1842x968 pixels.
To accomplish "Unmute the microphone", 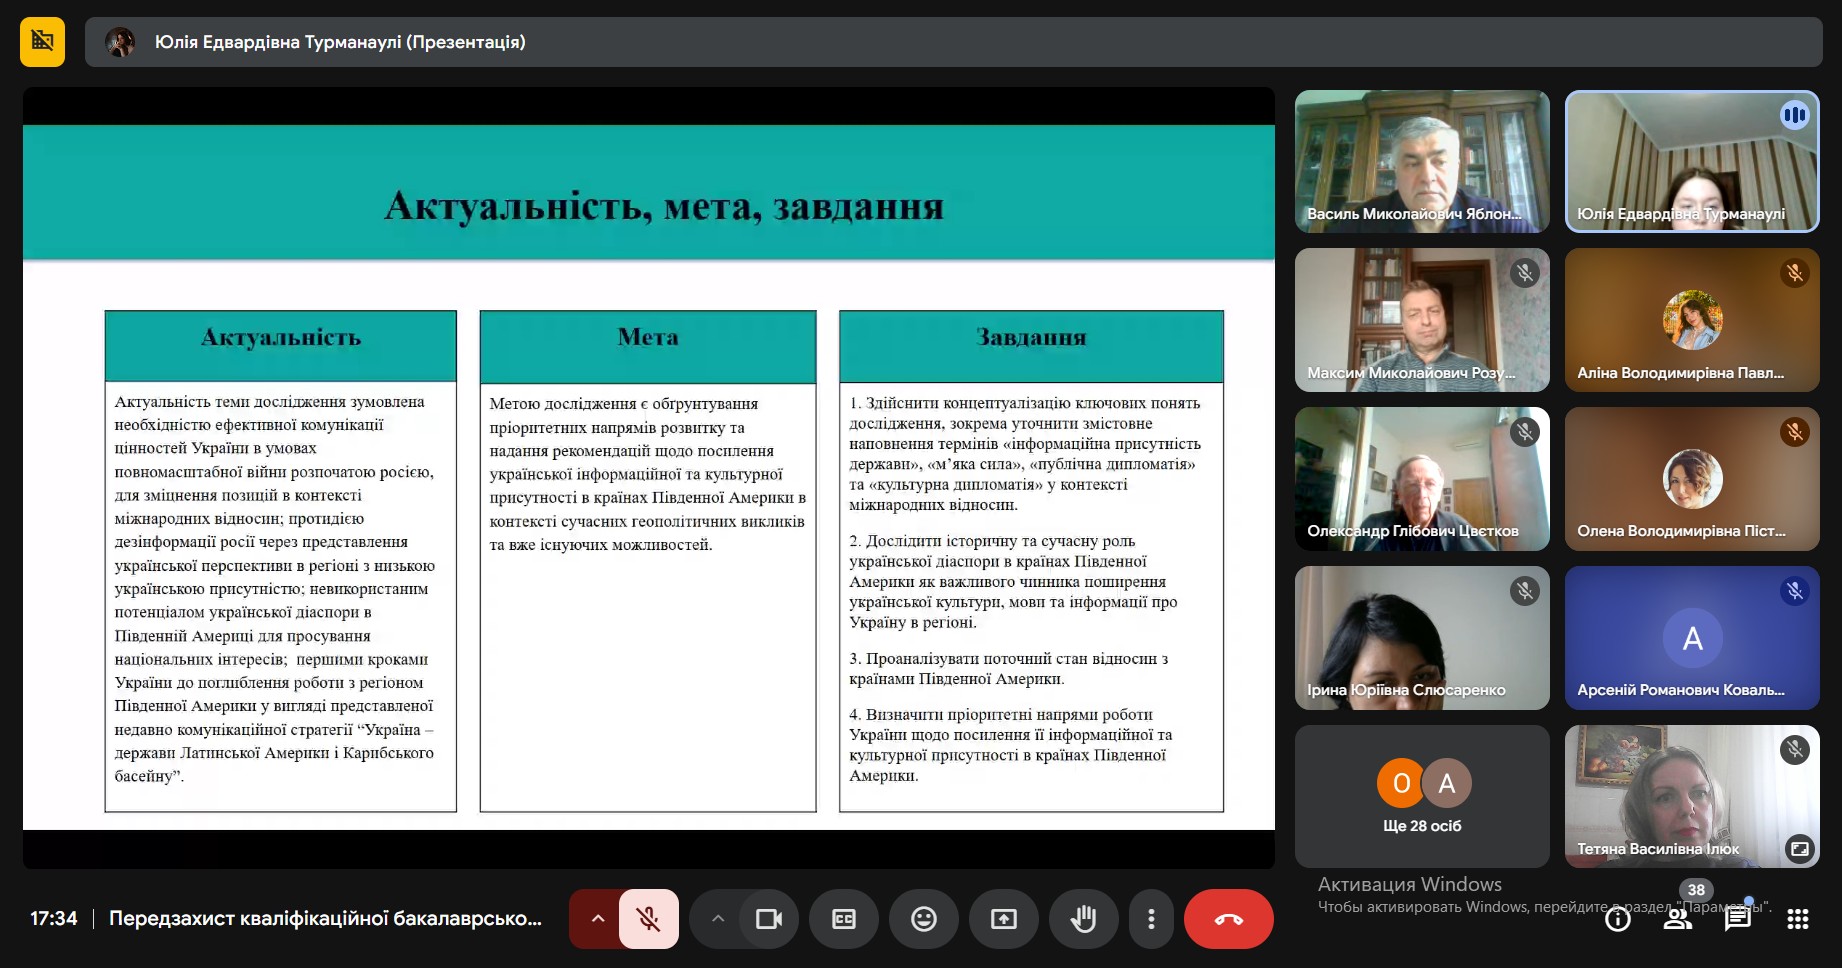I will click(648, 919).
